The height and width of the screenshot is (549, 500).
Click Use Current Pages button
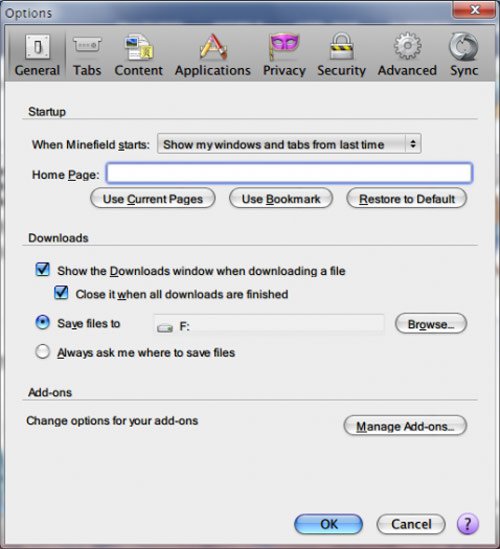click(153, 199)
